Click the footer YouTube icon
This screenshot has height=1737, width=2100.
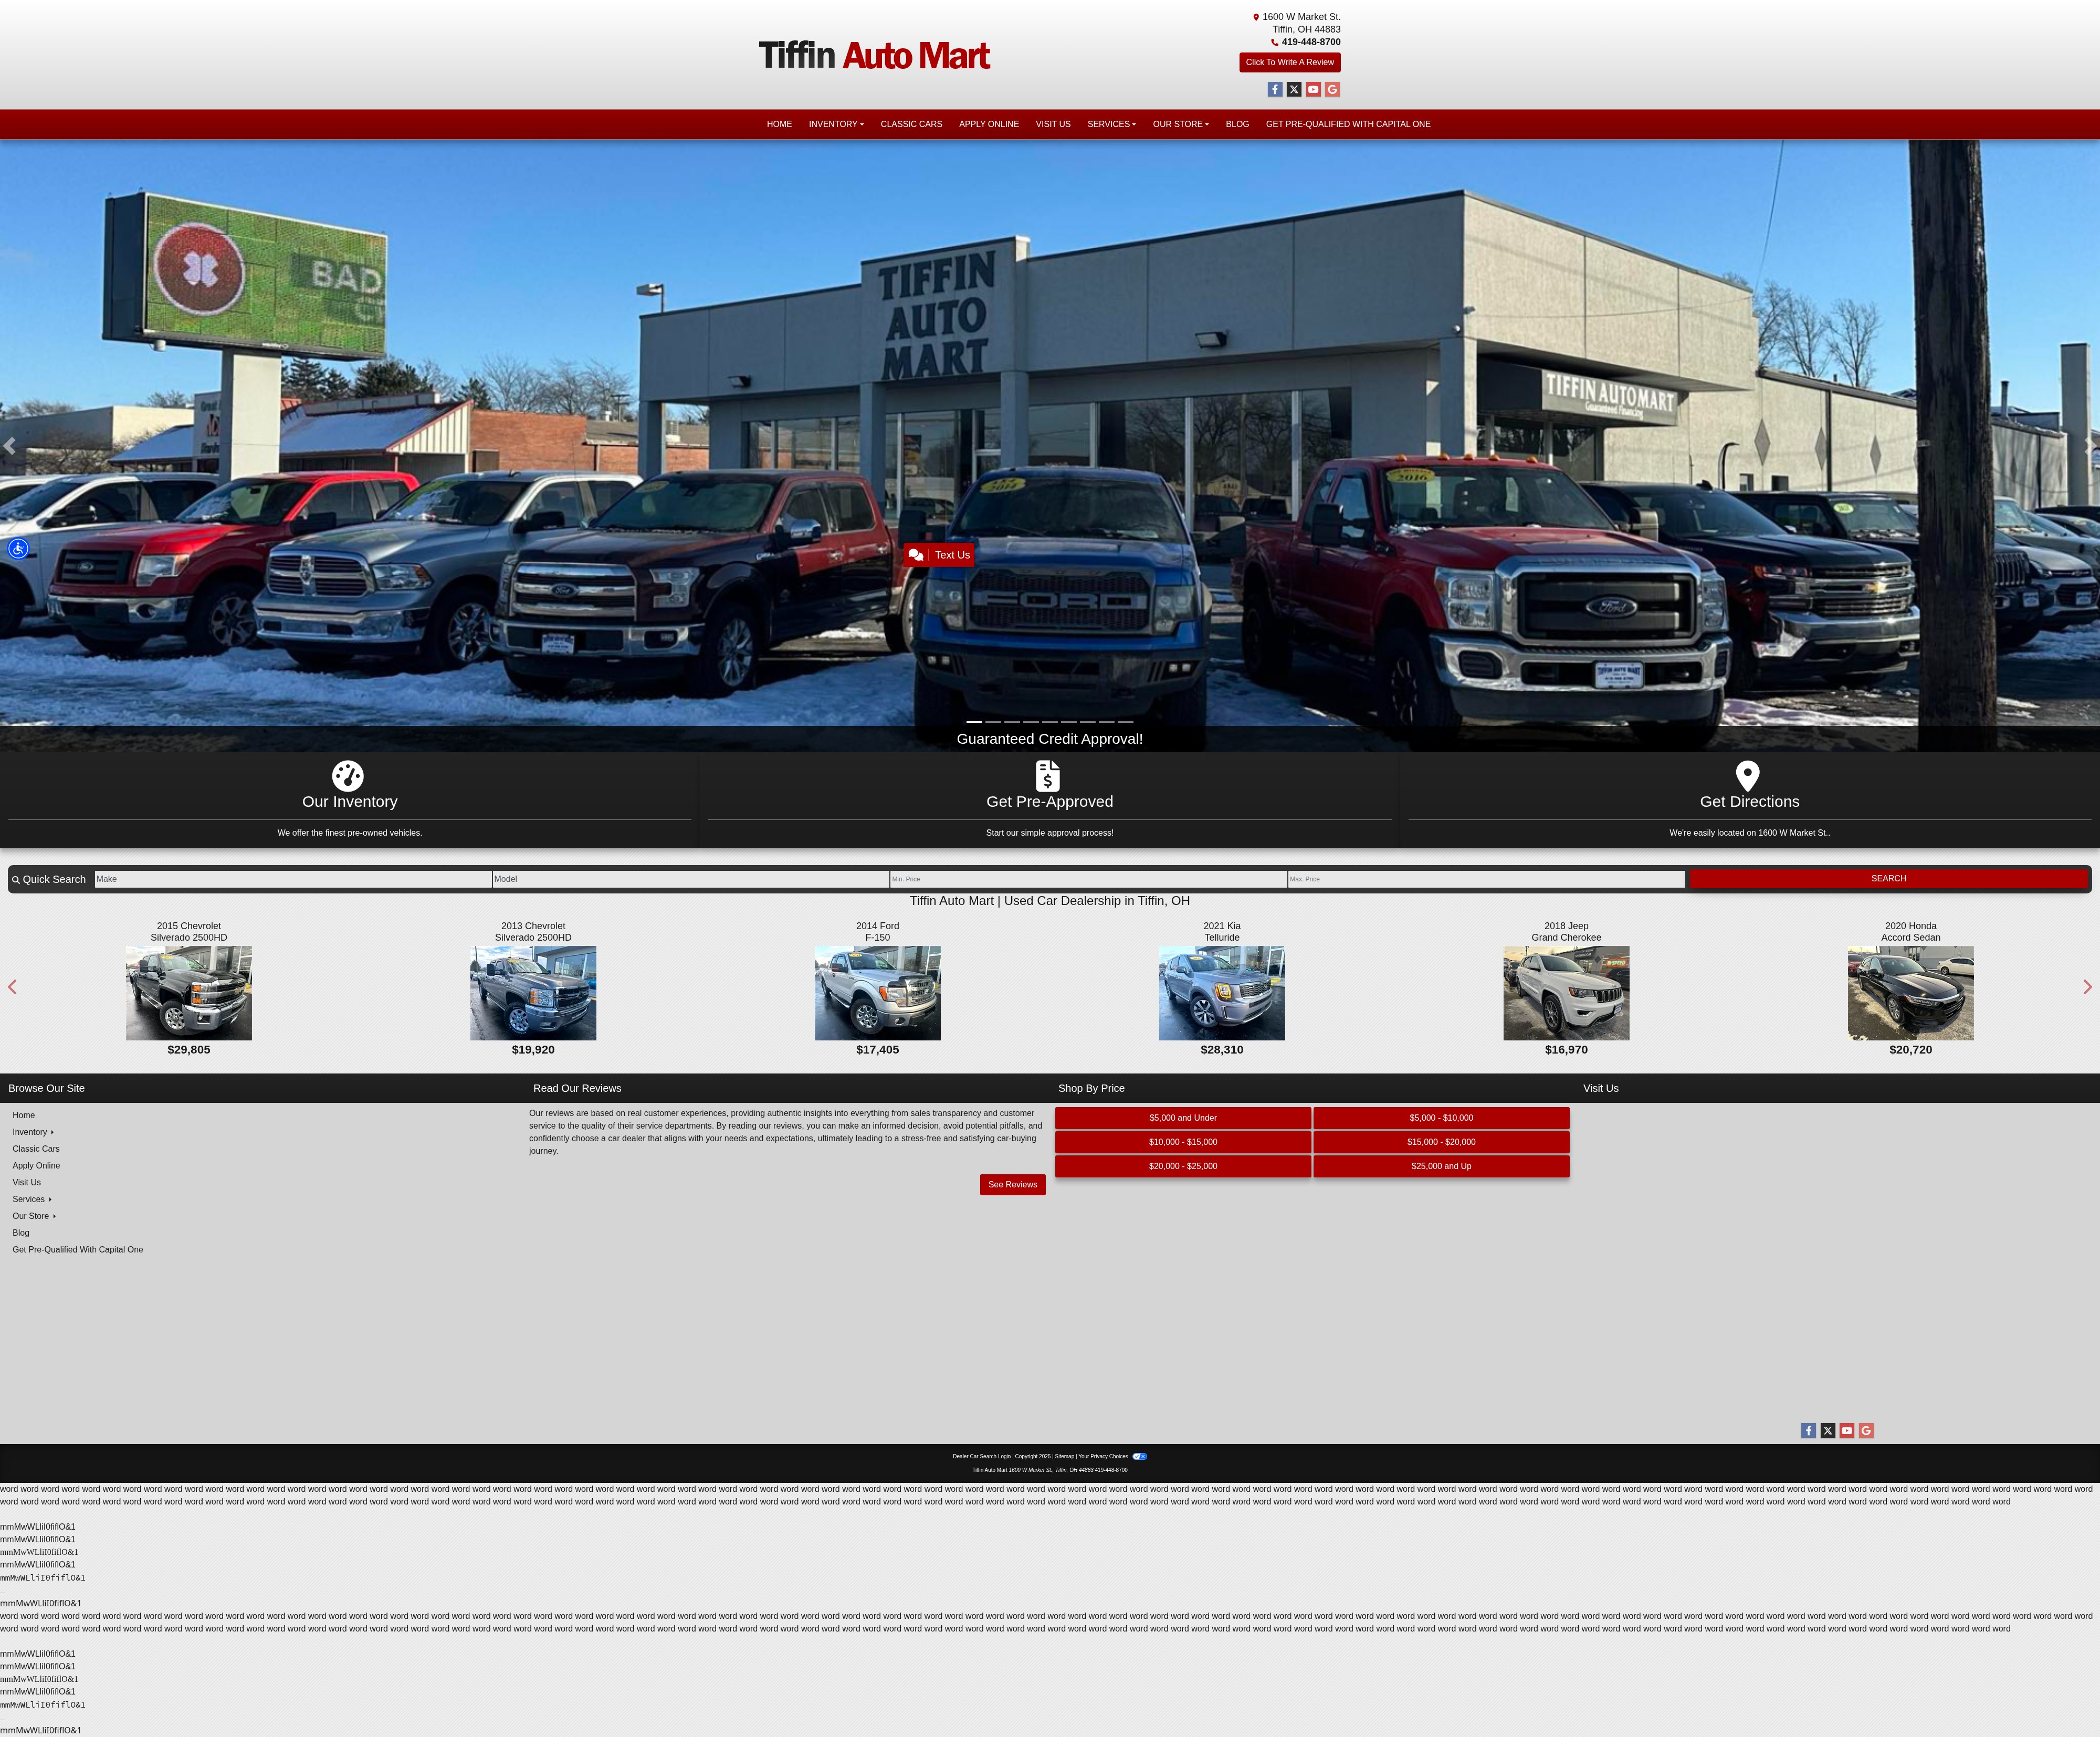1847,1430
